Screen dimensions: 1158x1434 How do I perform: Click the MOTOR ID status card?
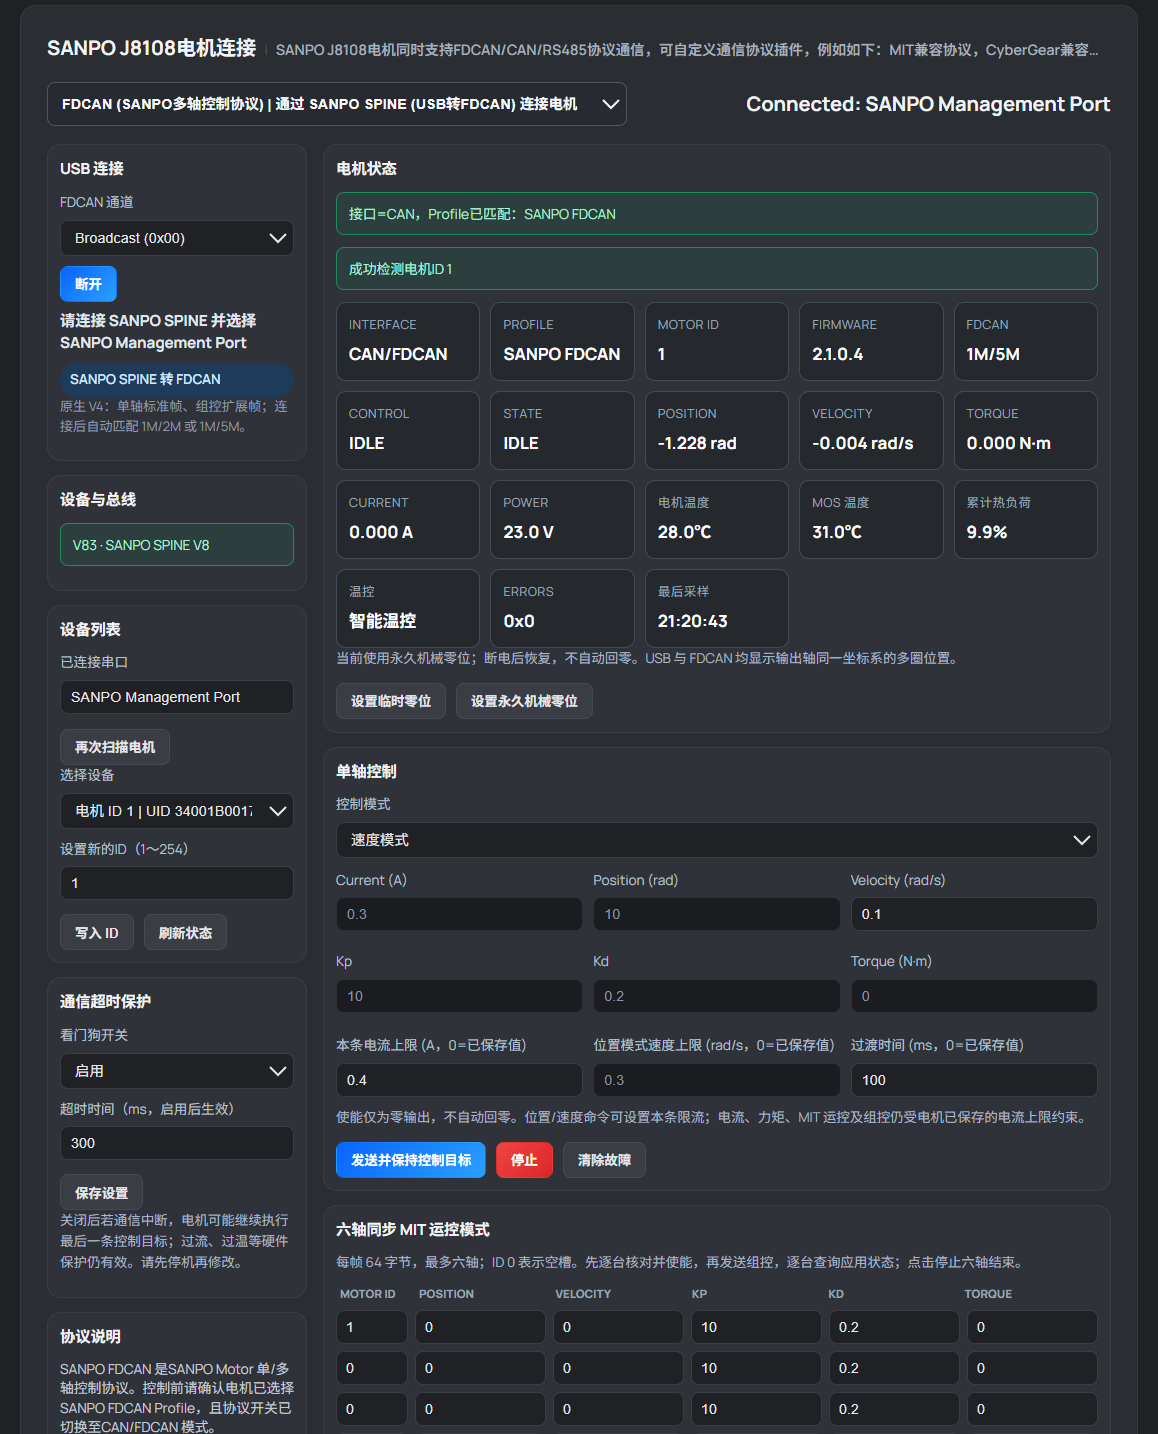[717, 341]
